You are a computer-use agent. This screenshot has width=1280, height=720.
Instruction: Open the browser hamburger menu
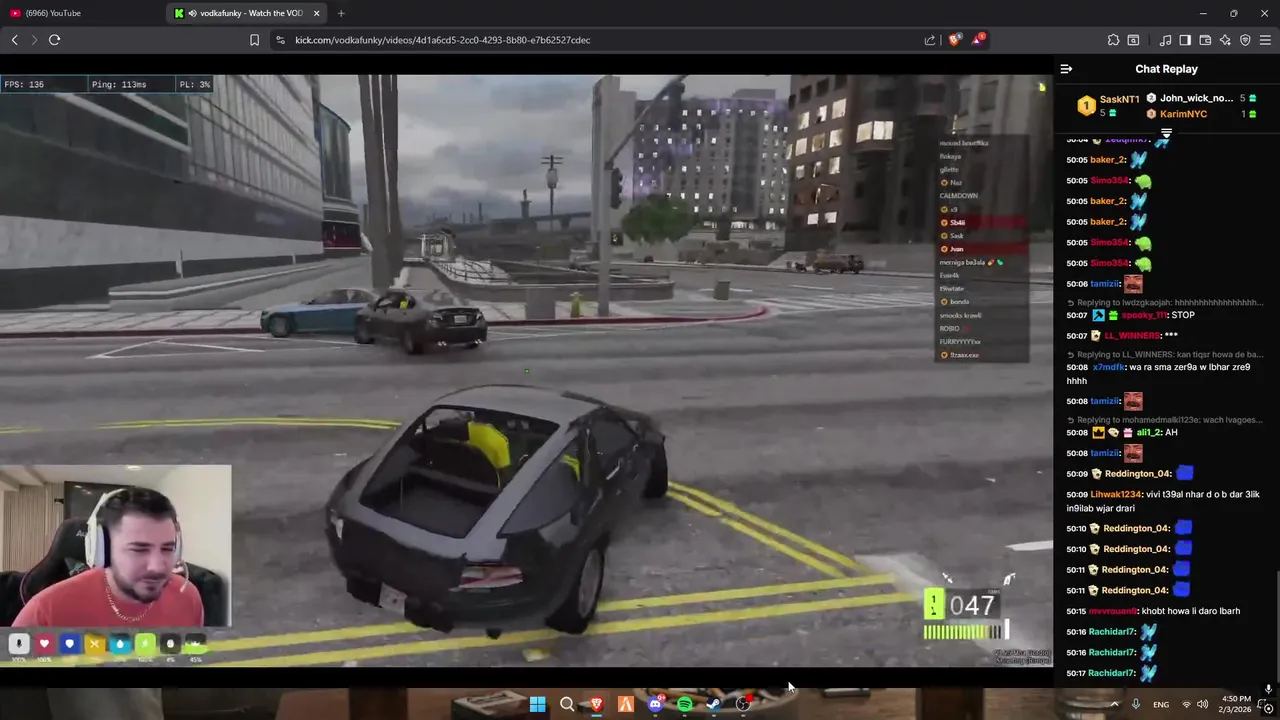1266,40
